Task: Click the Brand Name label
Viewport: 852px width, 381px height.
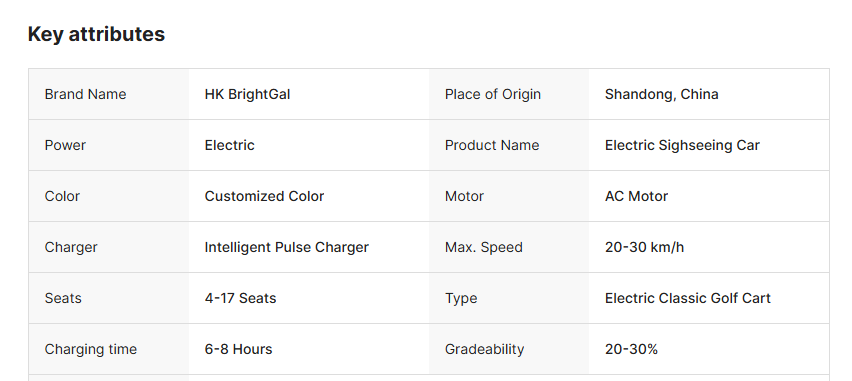Action: [x=85, y=94]
